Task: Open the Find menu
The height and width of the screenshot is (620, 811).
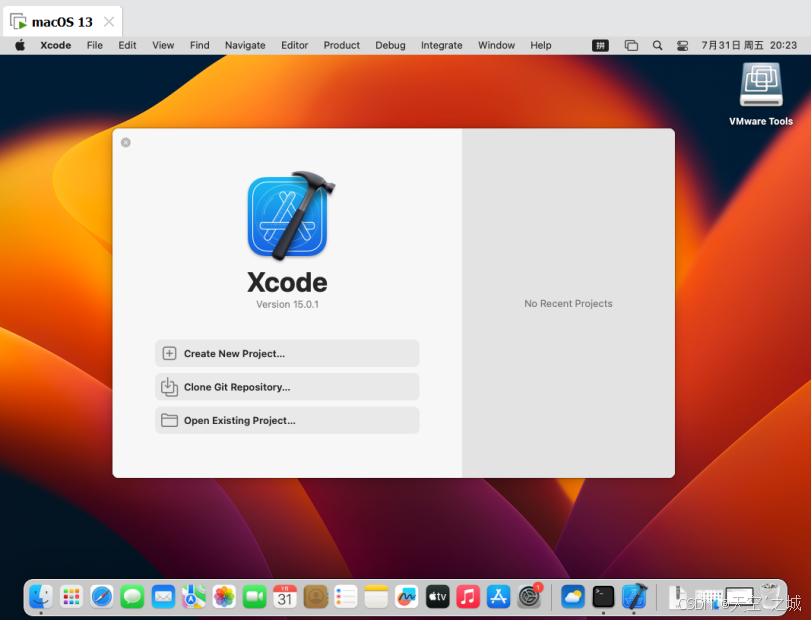Action: (200, 45)
